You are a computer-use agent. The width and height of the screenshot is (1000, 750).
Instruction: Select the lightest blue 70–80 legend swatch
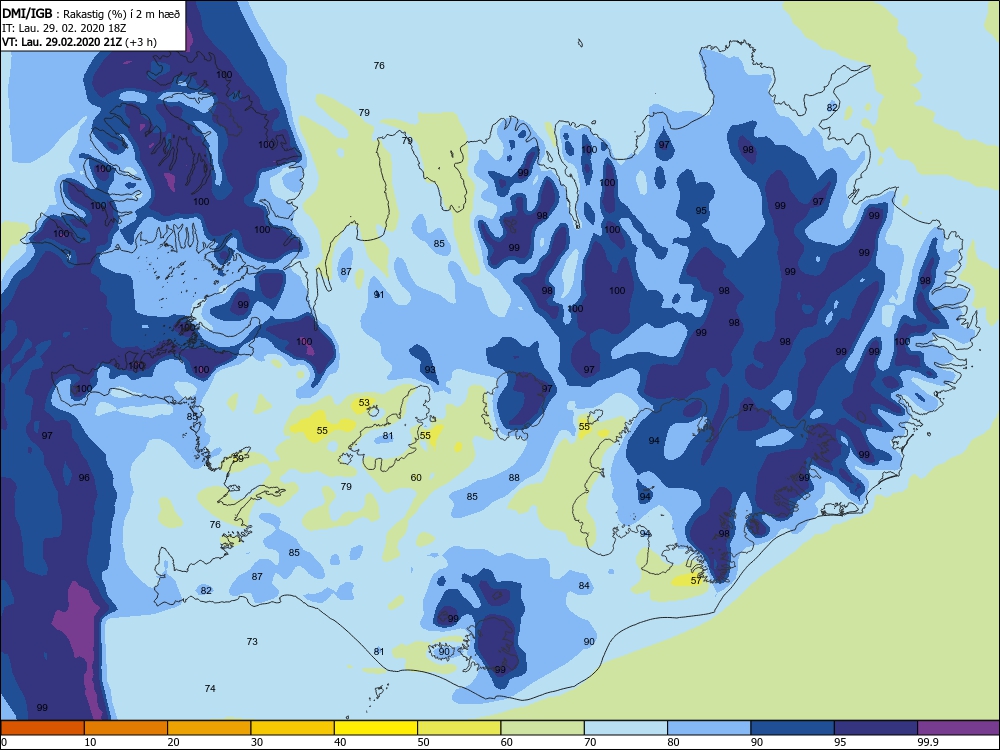[626, 728]
